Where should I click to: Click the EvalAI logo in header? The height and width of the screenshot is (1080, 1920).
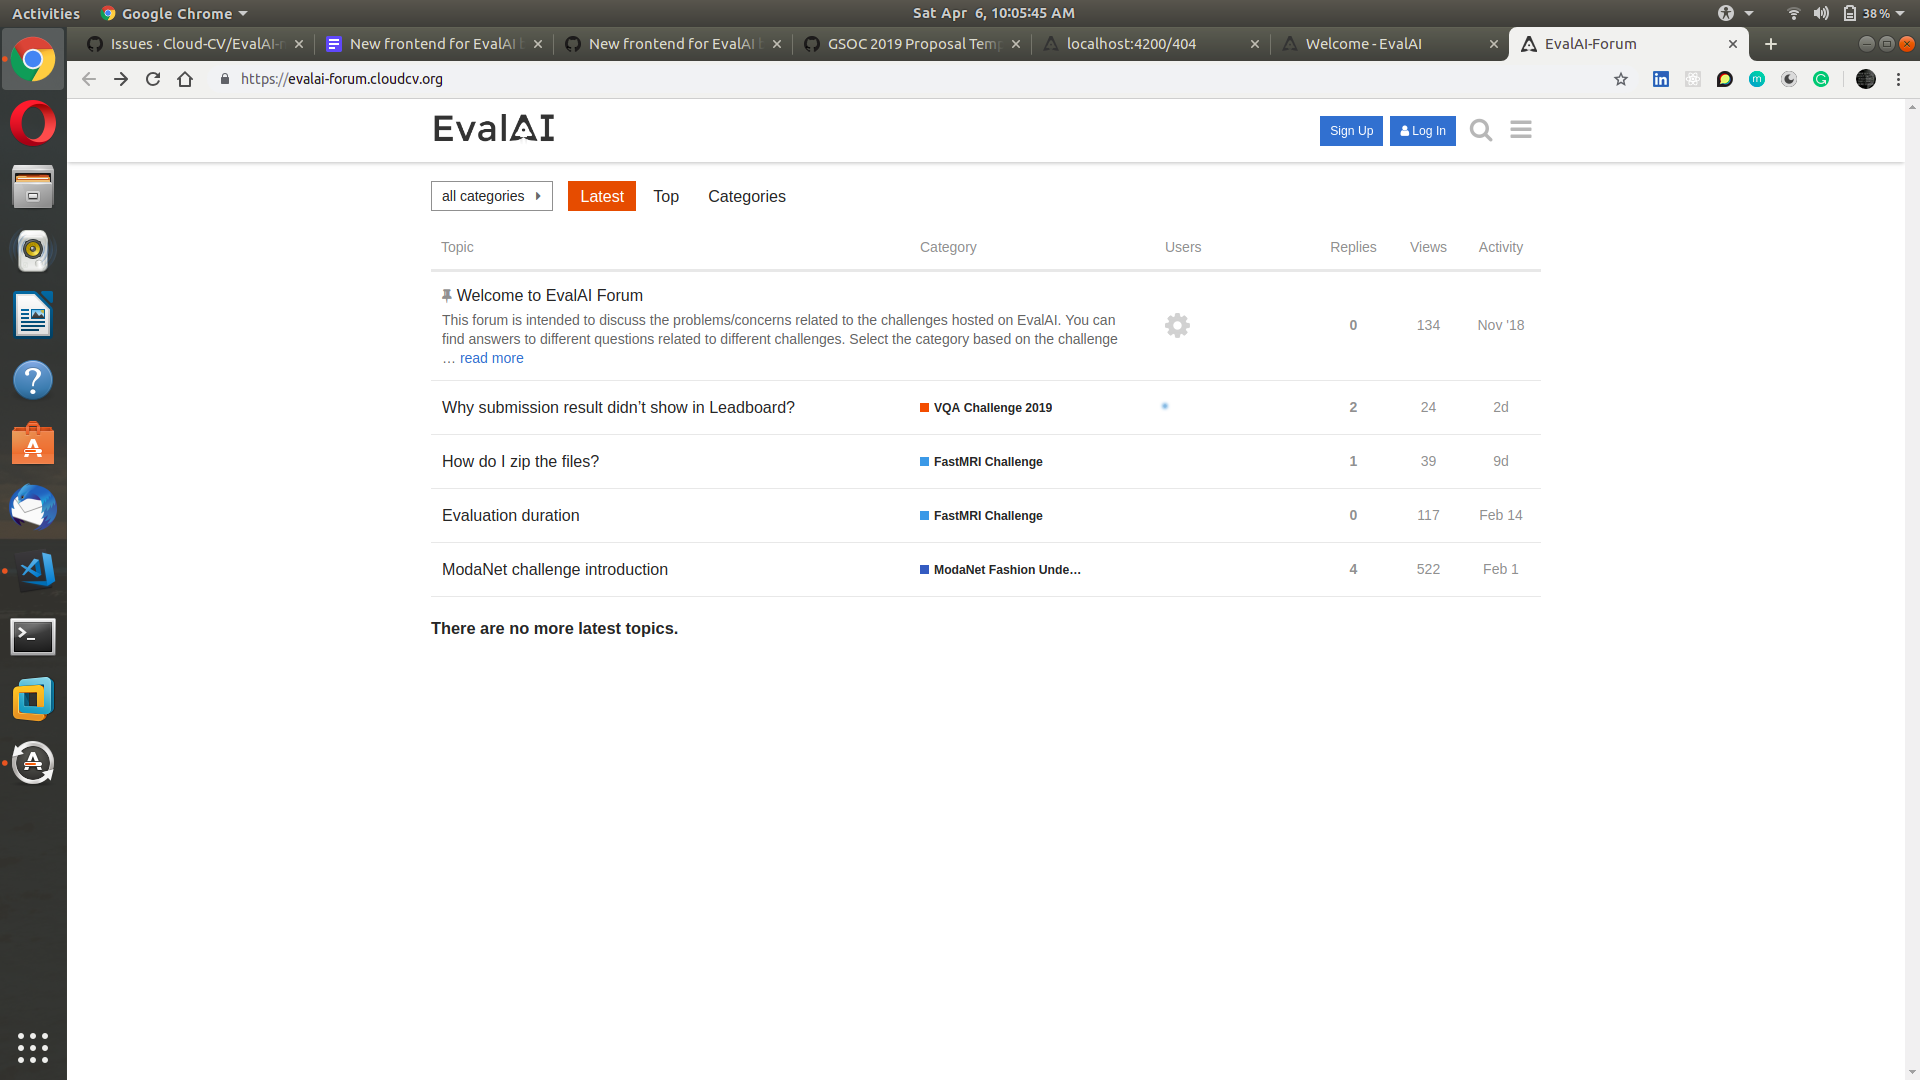tap(494, 129)
